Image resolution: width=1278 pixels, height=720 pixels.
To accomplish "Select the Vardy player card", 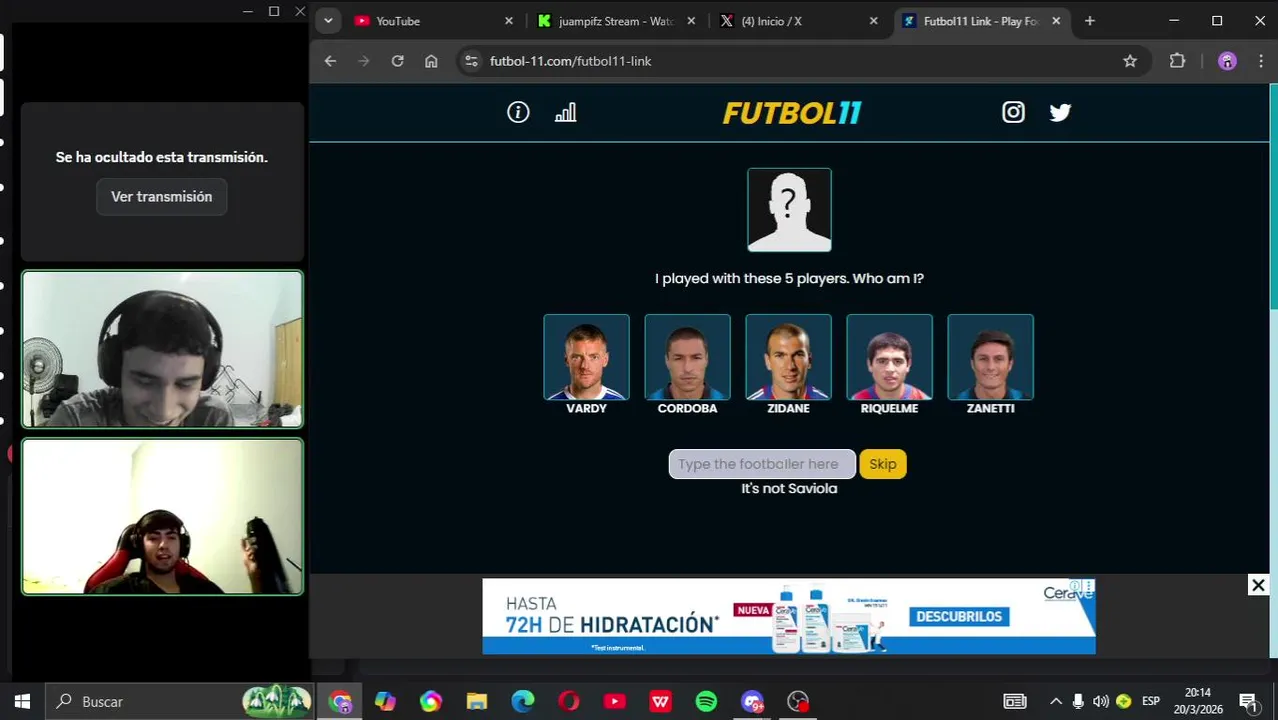I will (x=586, y=357).
